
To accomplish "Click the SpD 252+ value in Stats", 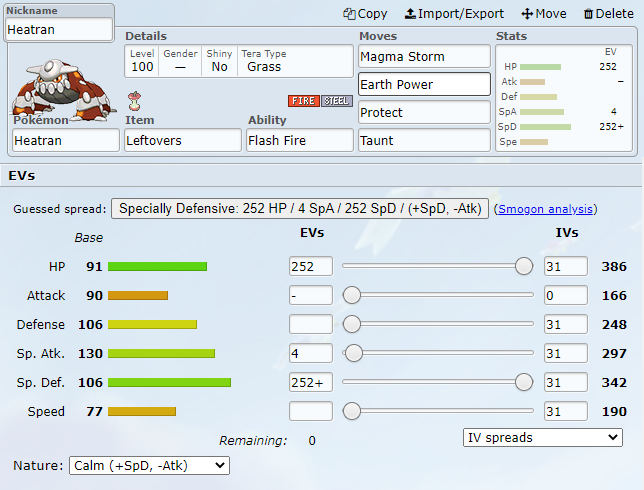I will point(611,127).
